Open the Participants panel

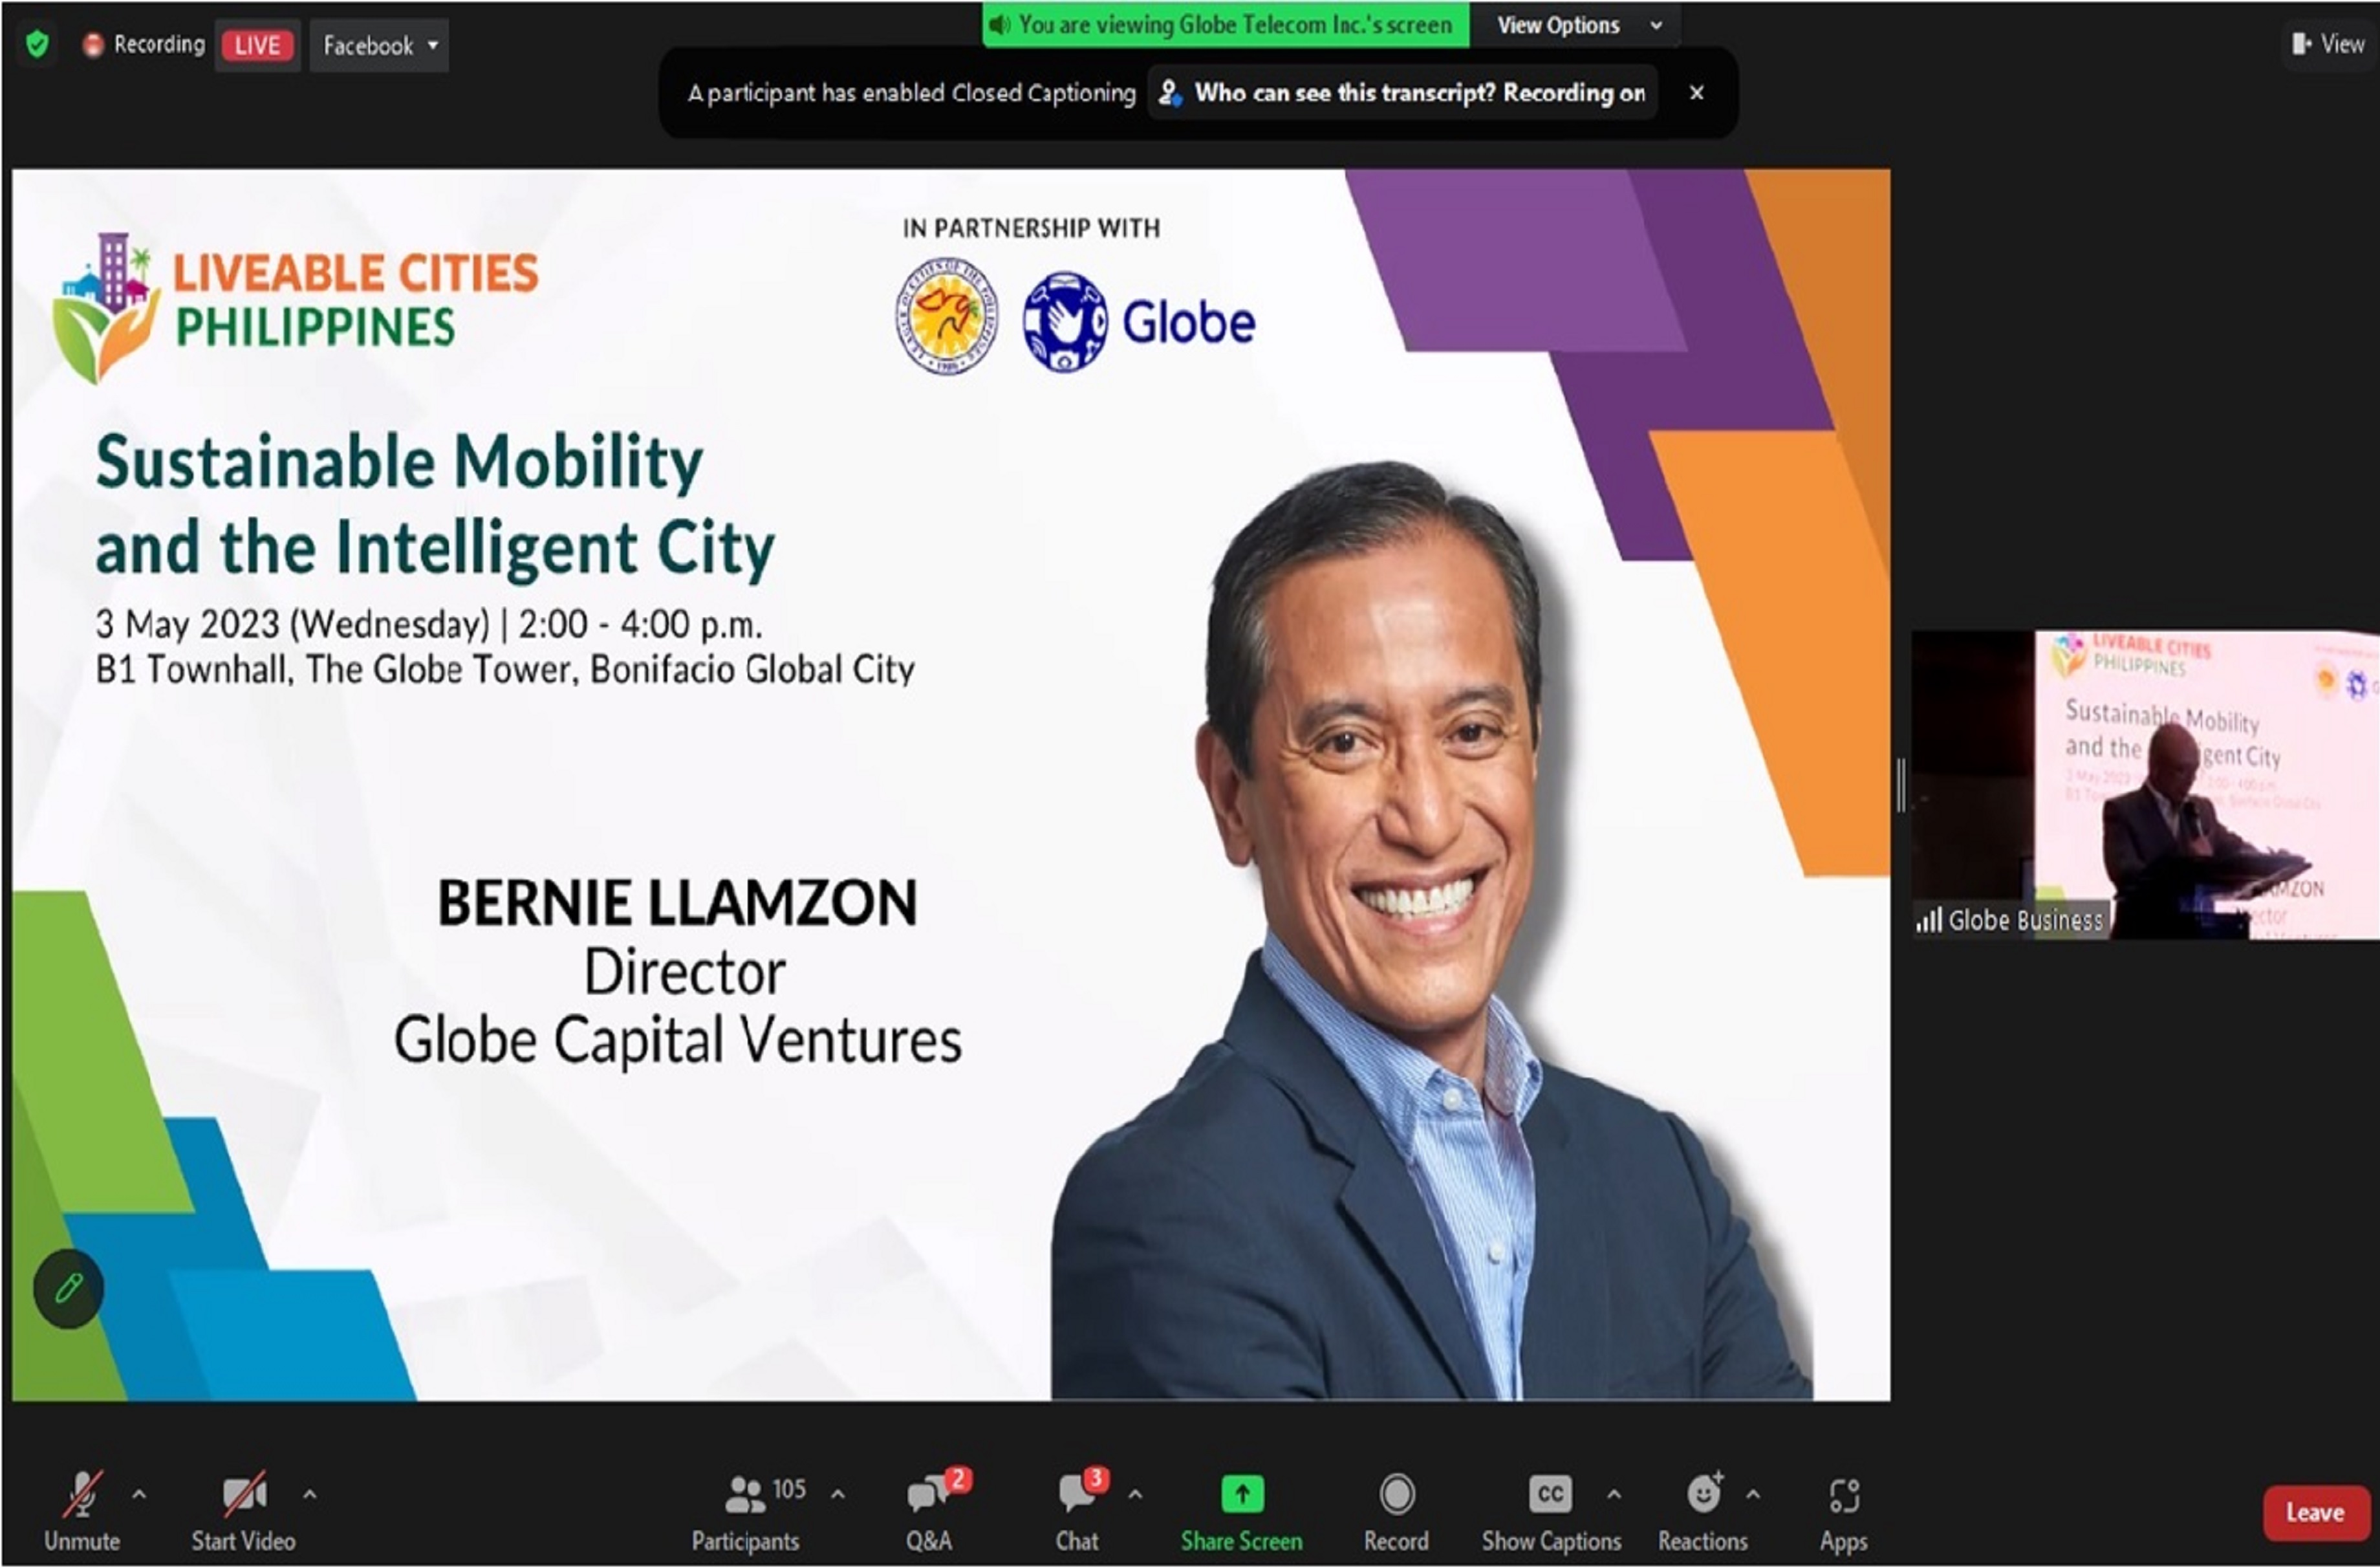[746, 1511]
